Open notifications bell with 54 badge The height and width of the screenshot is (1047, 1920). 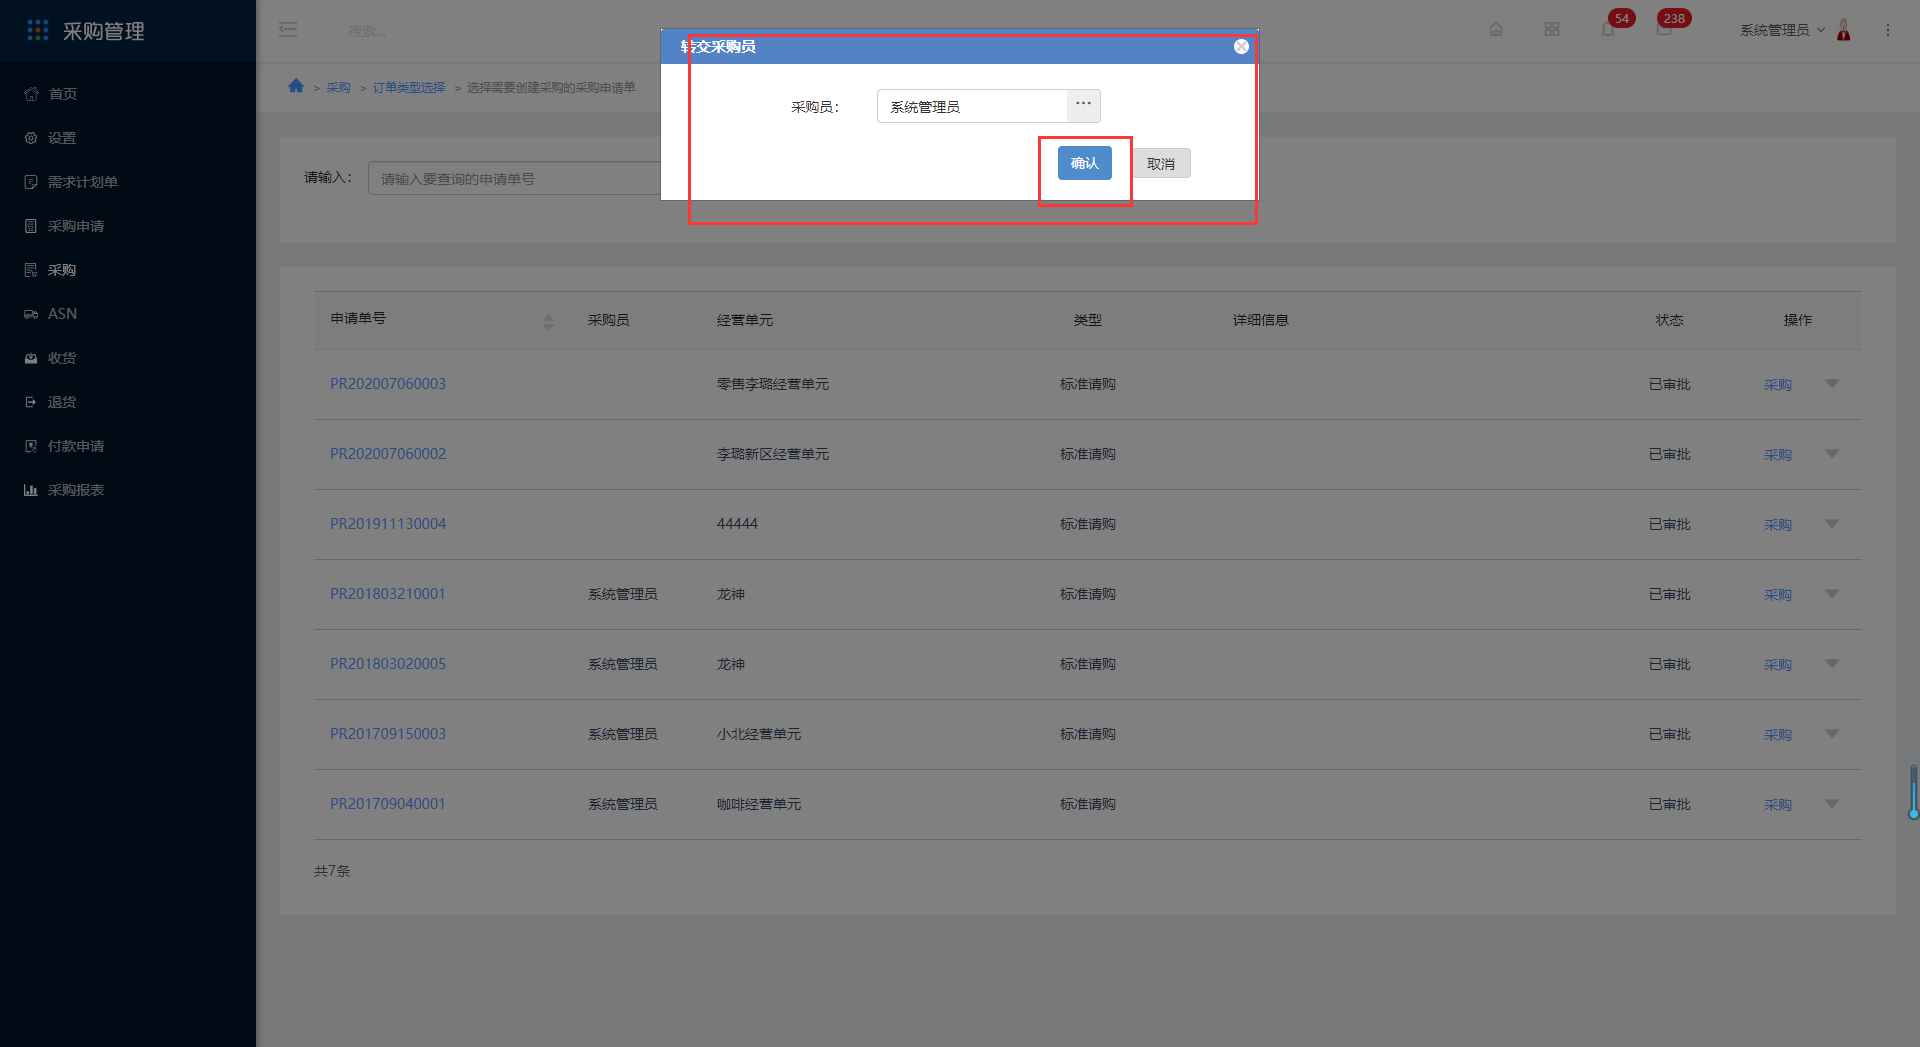click(1608, 29)
